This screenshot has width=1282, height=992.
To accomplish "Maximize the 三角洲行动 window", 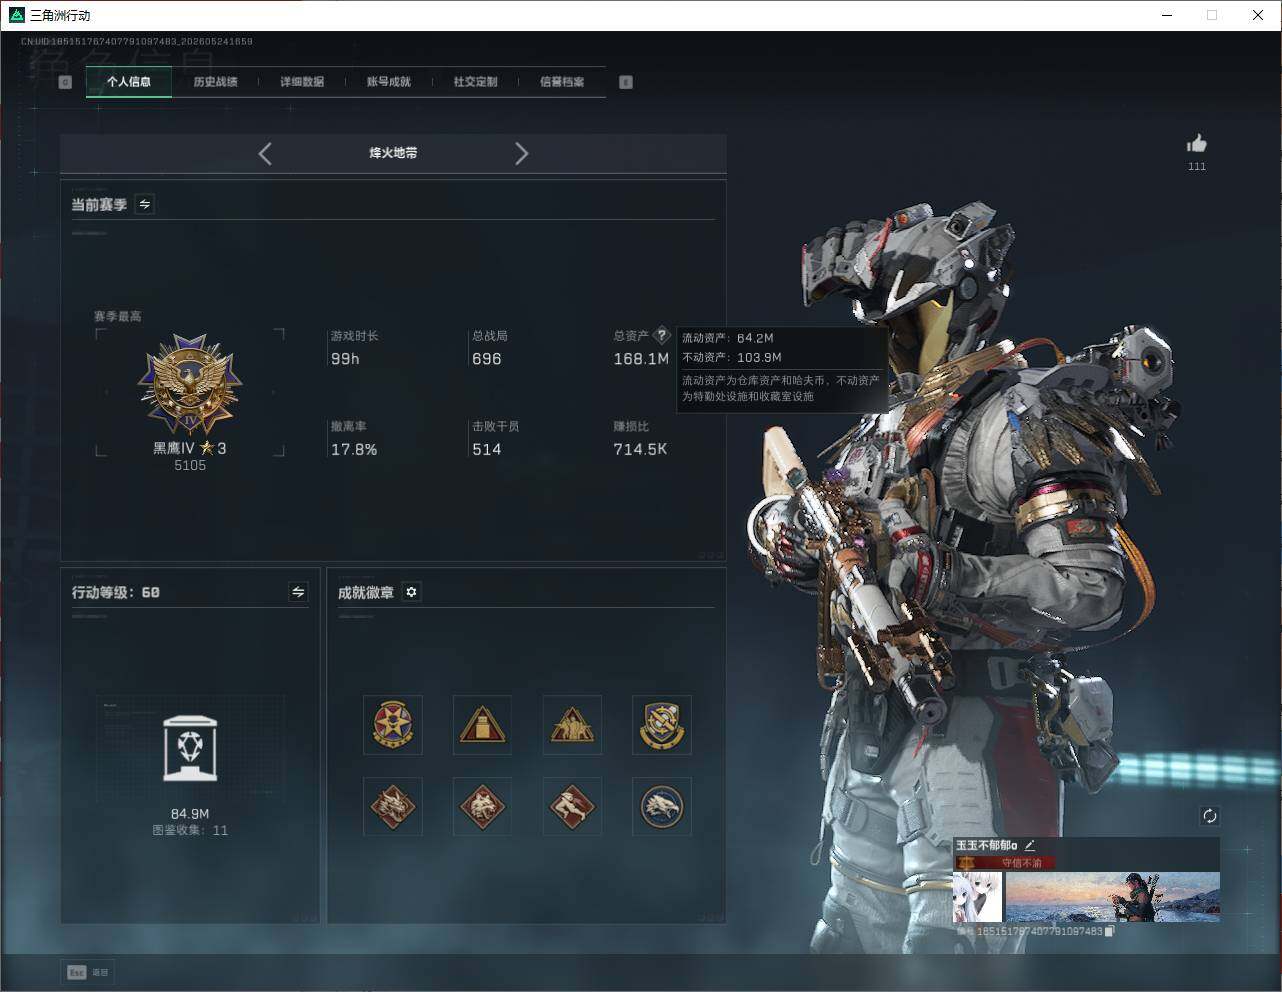I will click(x=1212, y=15).
